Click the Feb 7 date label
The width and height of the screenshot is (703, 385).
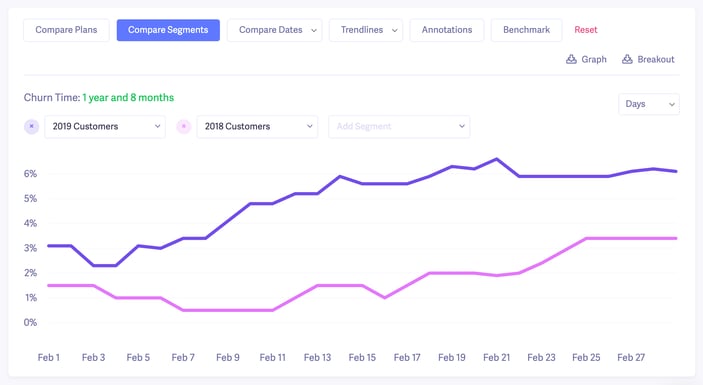(x=183, y=358)
